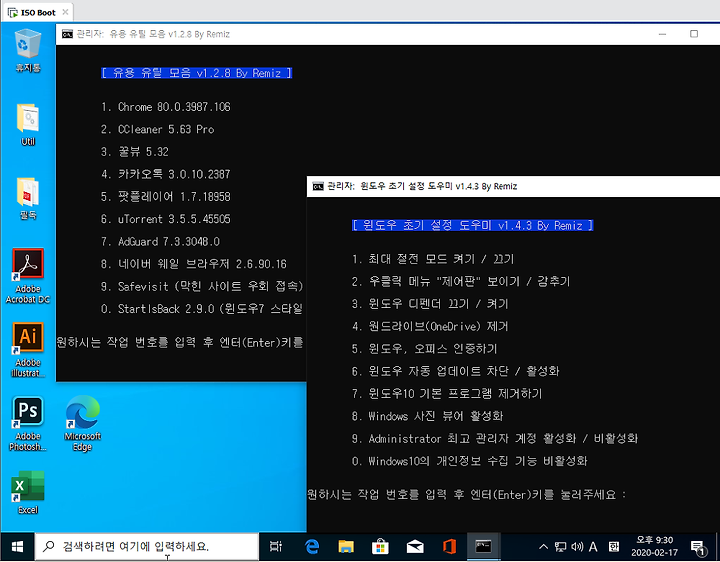Open the Util folder on desktop

coord(28,125)
